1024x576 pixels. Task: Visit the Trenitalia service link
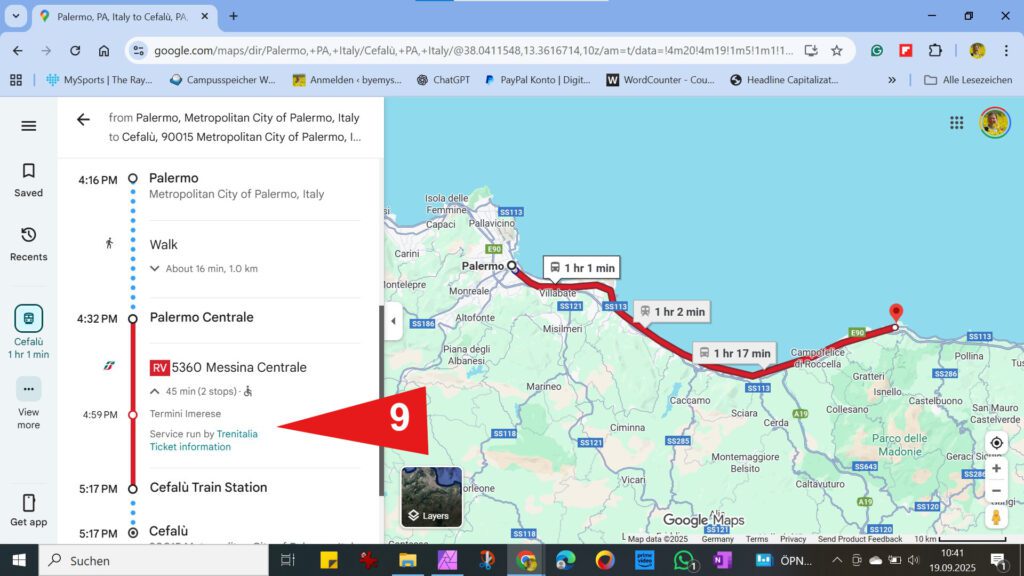pos(237,434)
